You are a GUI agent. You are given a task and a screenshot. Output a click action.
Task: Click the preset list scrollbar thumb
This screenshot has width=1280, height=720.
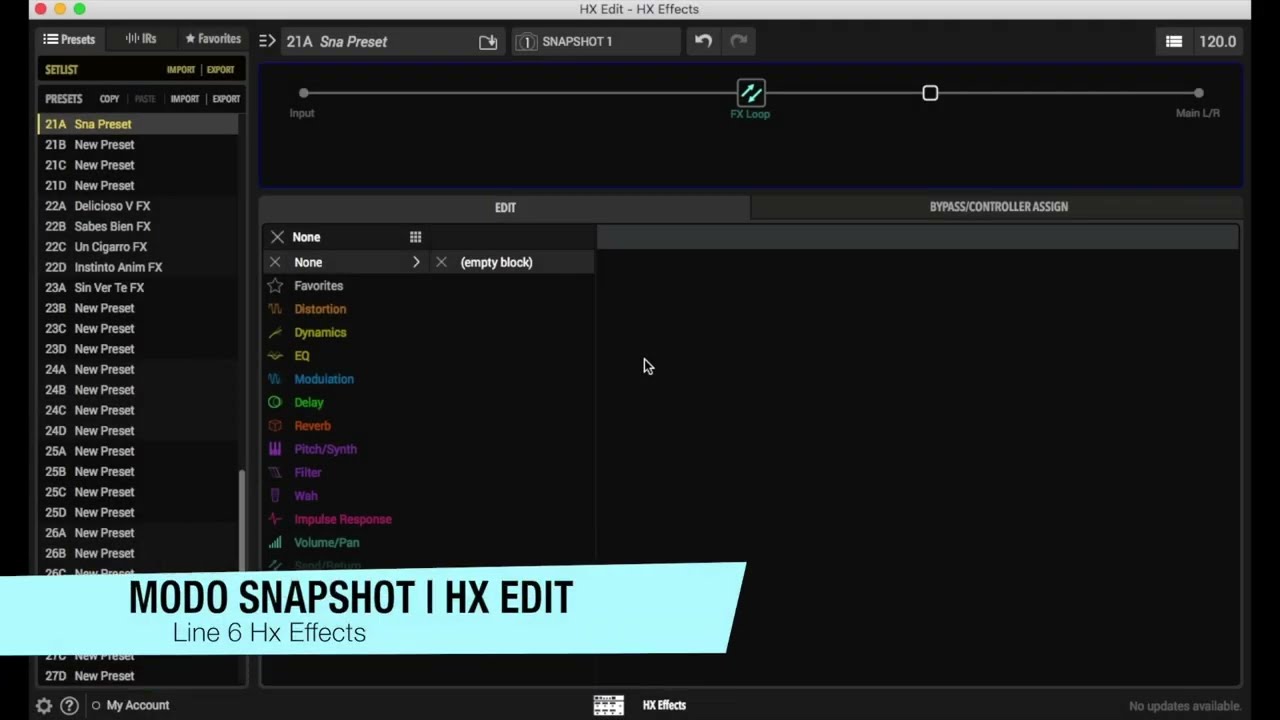point(240,520)
